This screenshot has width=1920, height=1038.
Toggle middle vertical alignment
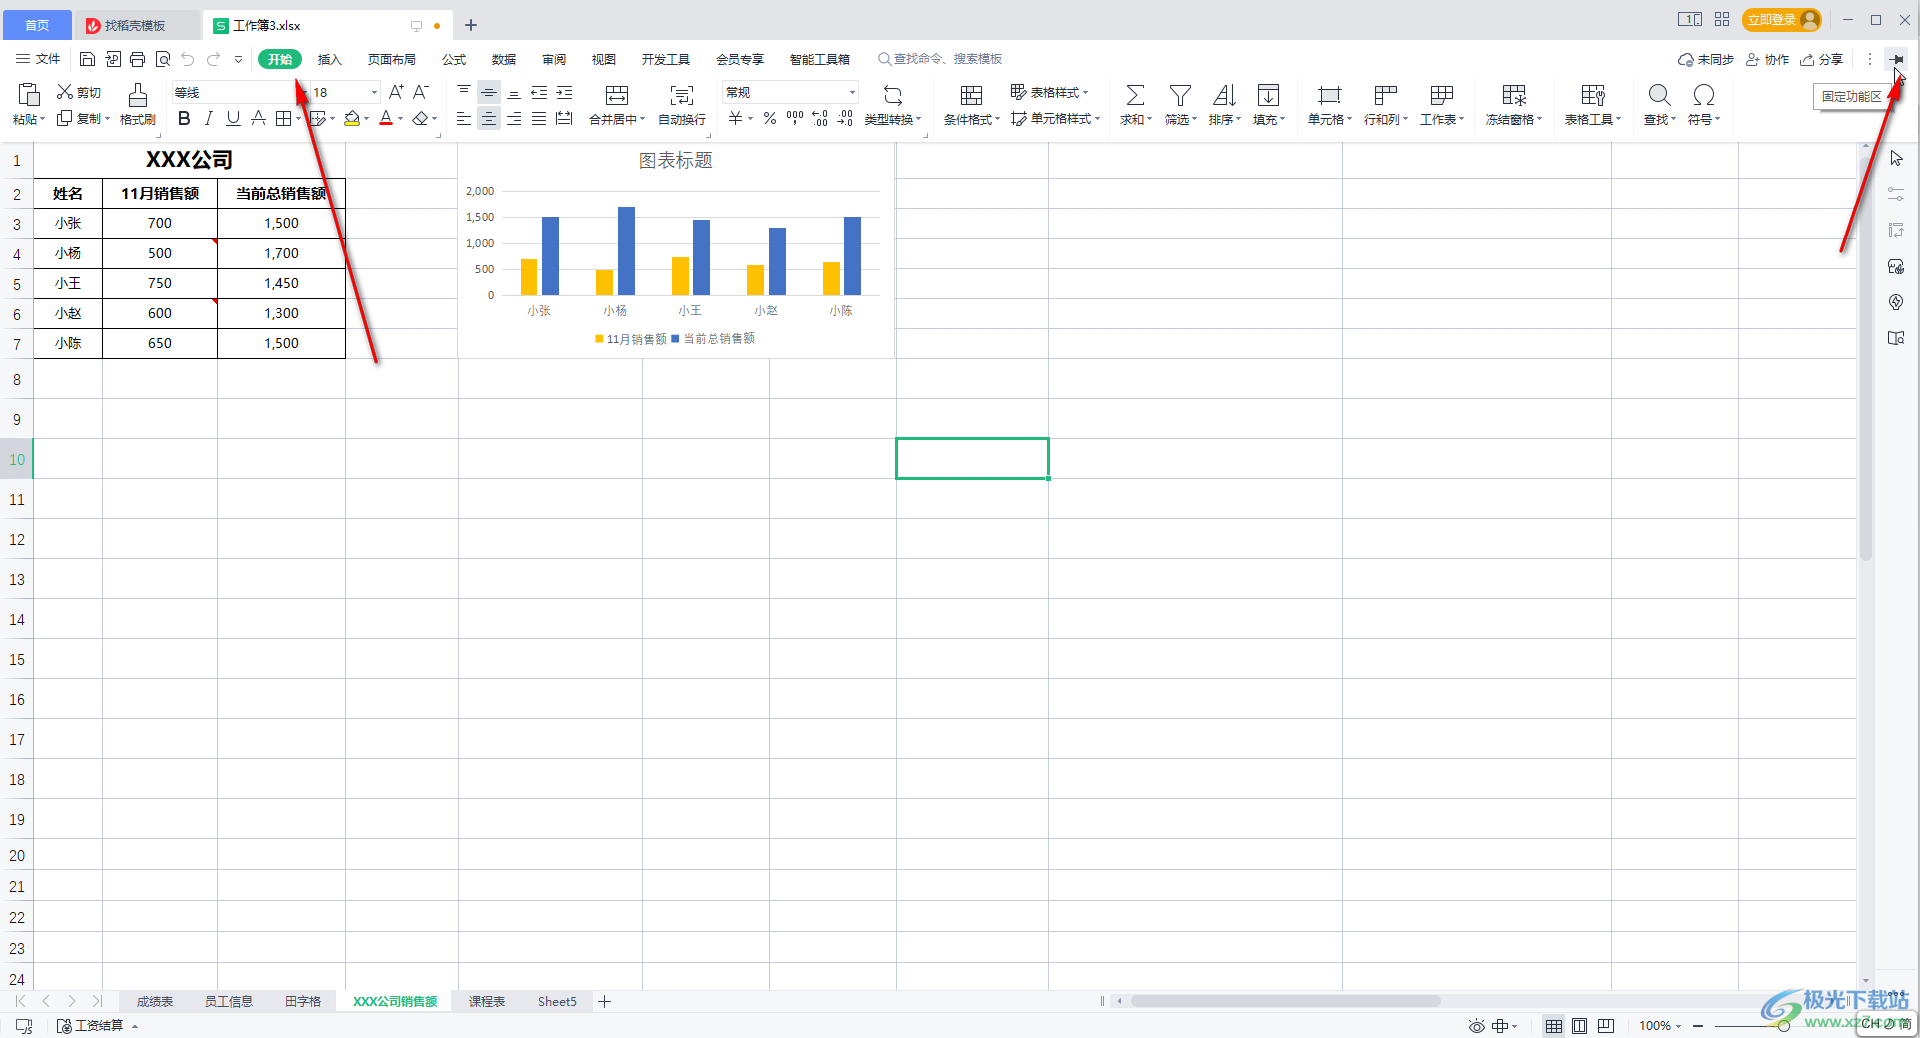tap(489, 92)
